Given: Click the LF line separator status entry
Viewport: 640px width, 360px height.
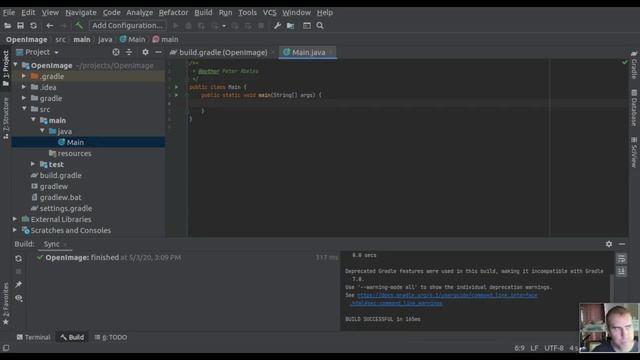Looking at the screenshot, I should tap(534, 348).
